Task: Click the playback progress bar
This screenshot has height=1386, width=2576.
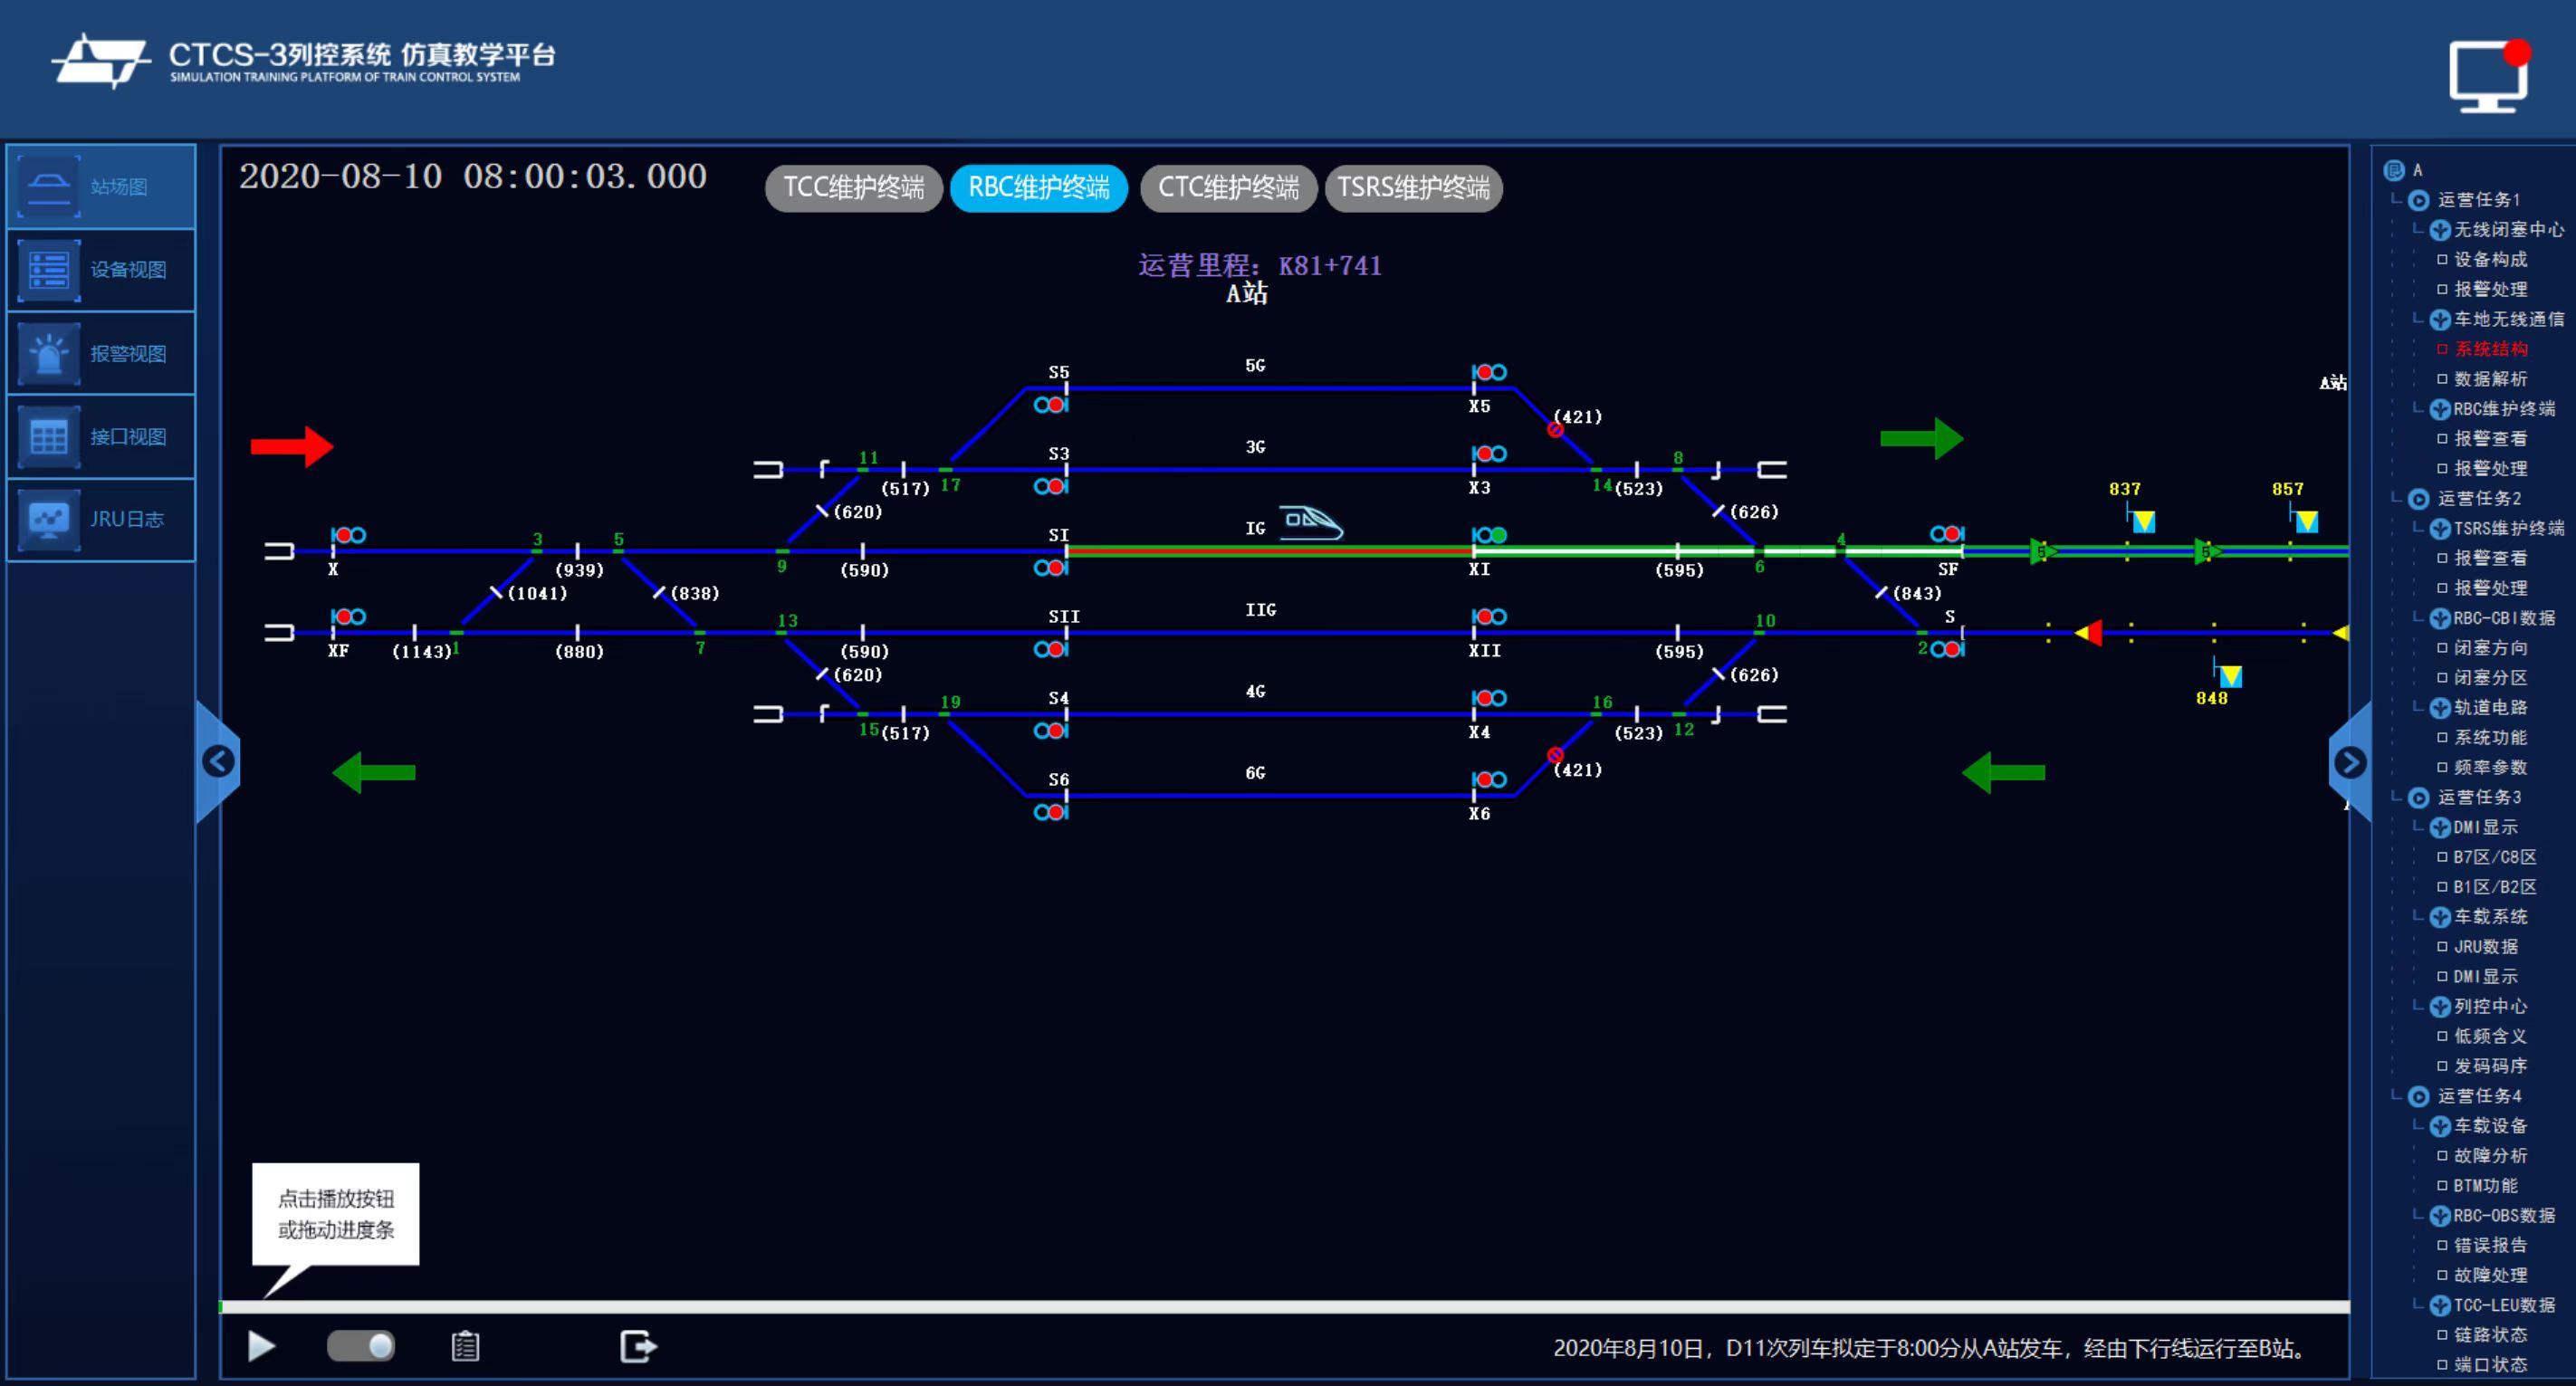Action: point(1284,1306)
